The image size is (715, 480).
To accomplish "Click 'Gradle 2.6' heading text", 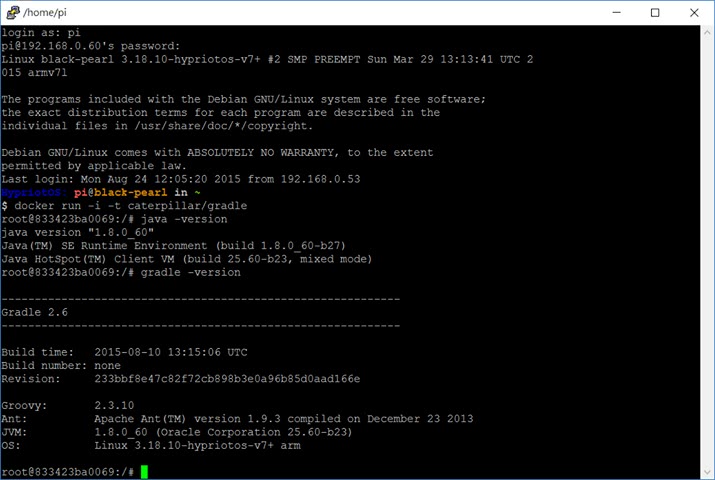I will (34, 312).
